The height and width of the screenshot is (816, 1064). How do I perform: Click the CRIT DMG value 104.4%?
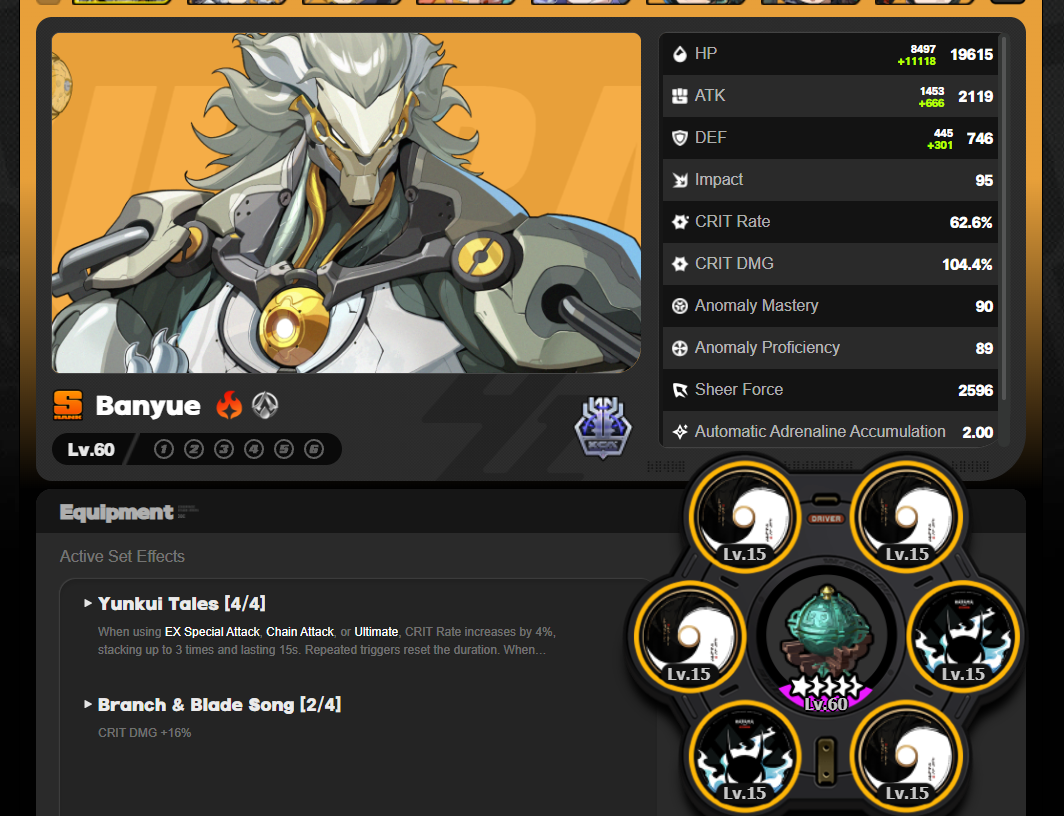pyautogui.click(x=967, y=265)
